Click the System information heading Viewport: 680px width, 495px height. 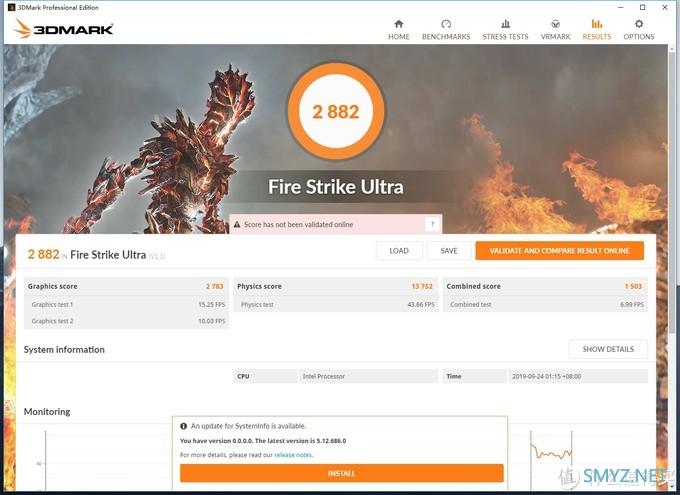(x=64, y=350)
